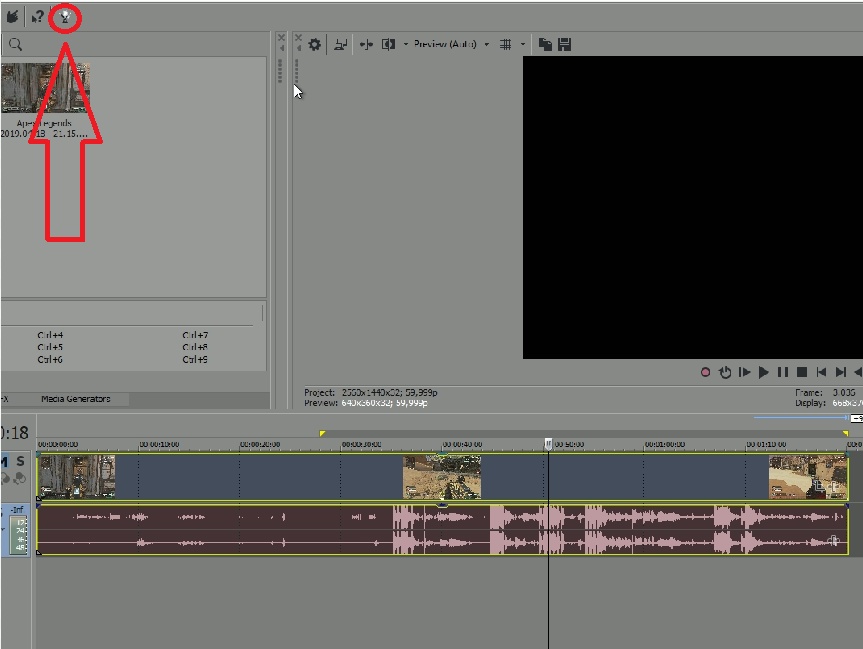Copy the preview snapshot to clipboard

click(x=545, y=43)
